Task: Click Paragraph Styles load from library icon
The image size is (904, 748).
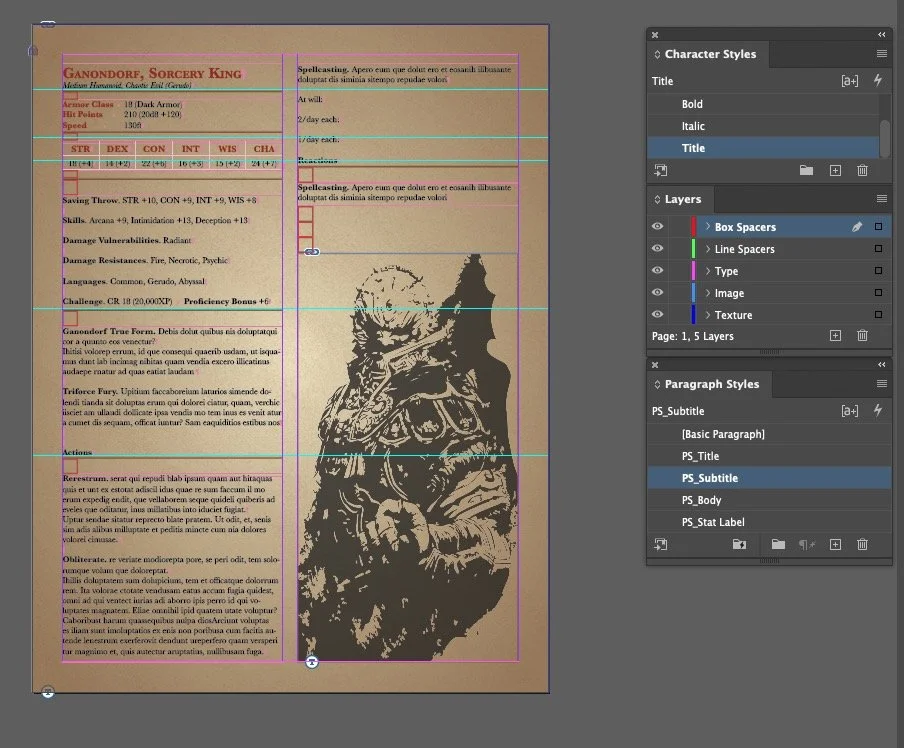Action: click(661, 544)
